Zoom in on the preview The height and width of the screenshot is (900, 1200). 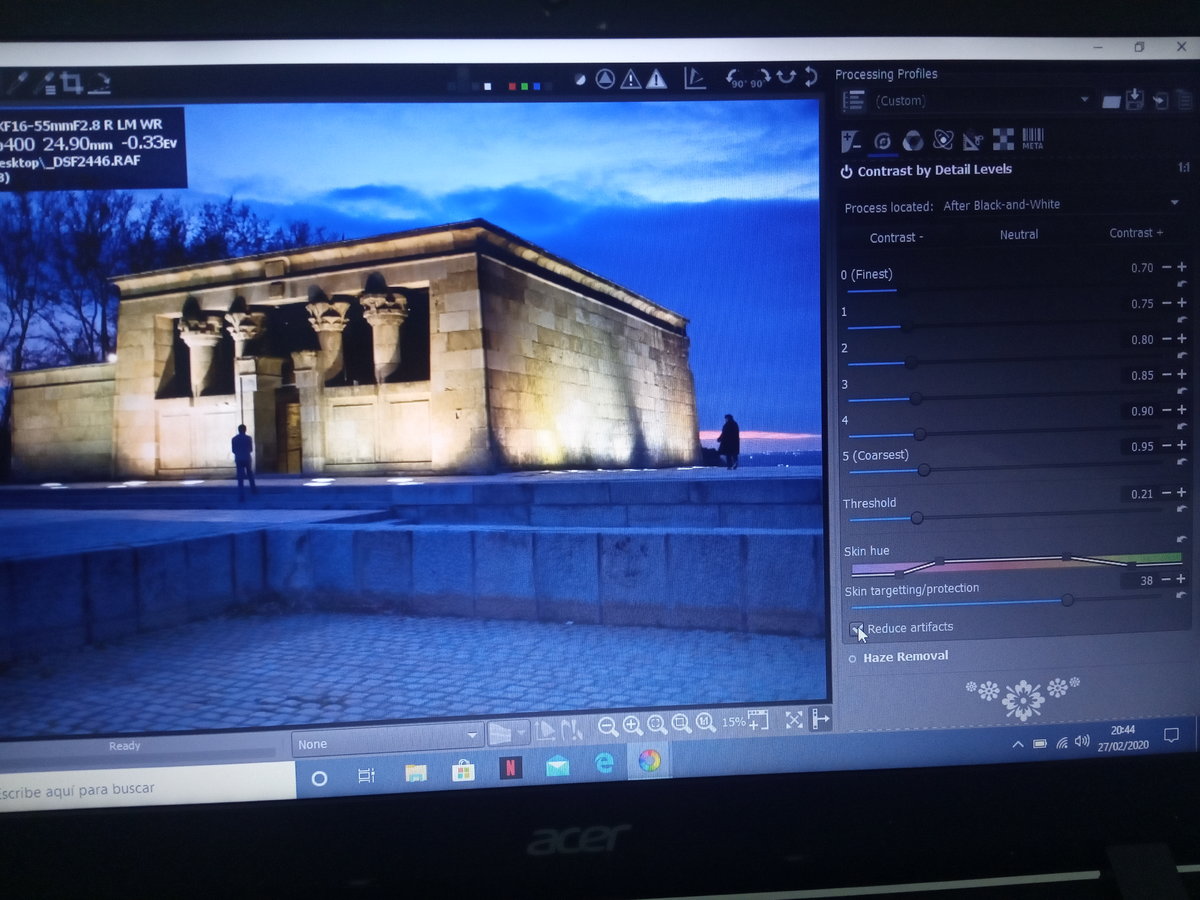click(x=632, y=725)
